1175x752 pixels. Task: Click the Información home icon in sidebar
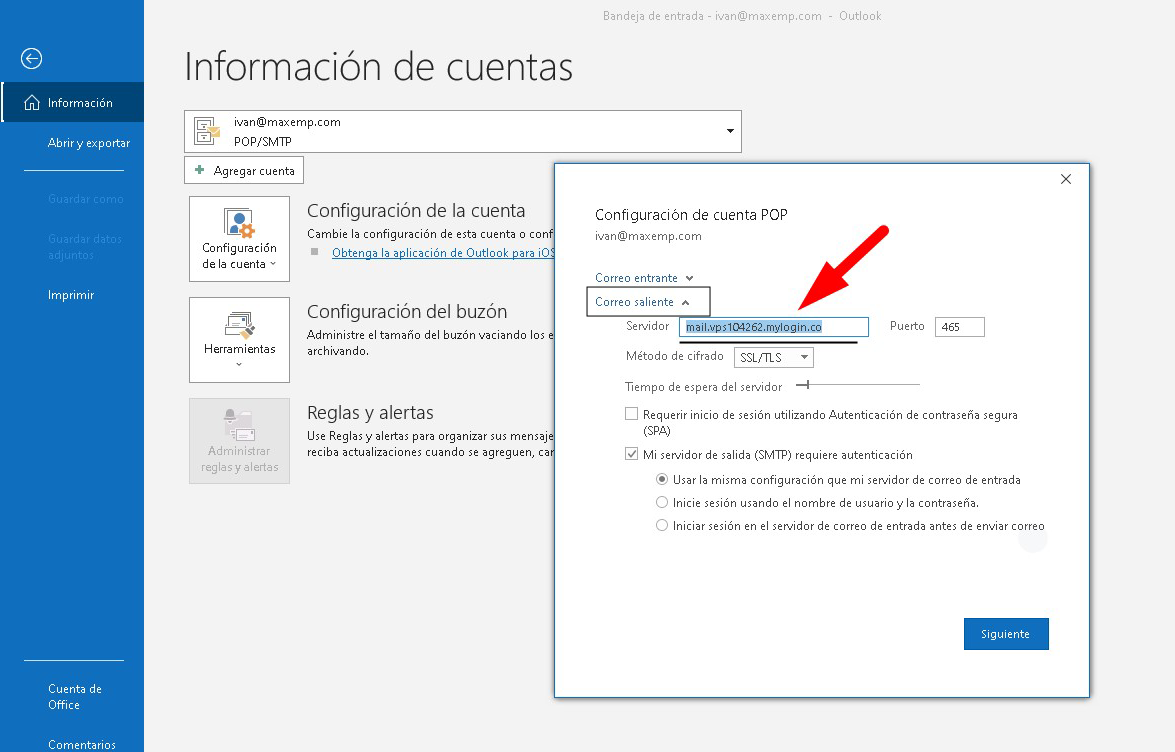click(x=32, y=103)
